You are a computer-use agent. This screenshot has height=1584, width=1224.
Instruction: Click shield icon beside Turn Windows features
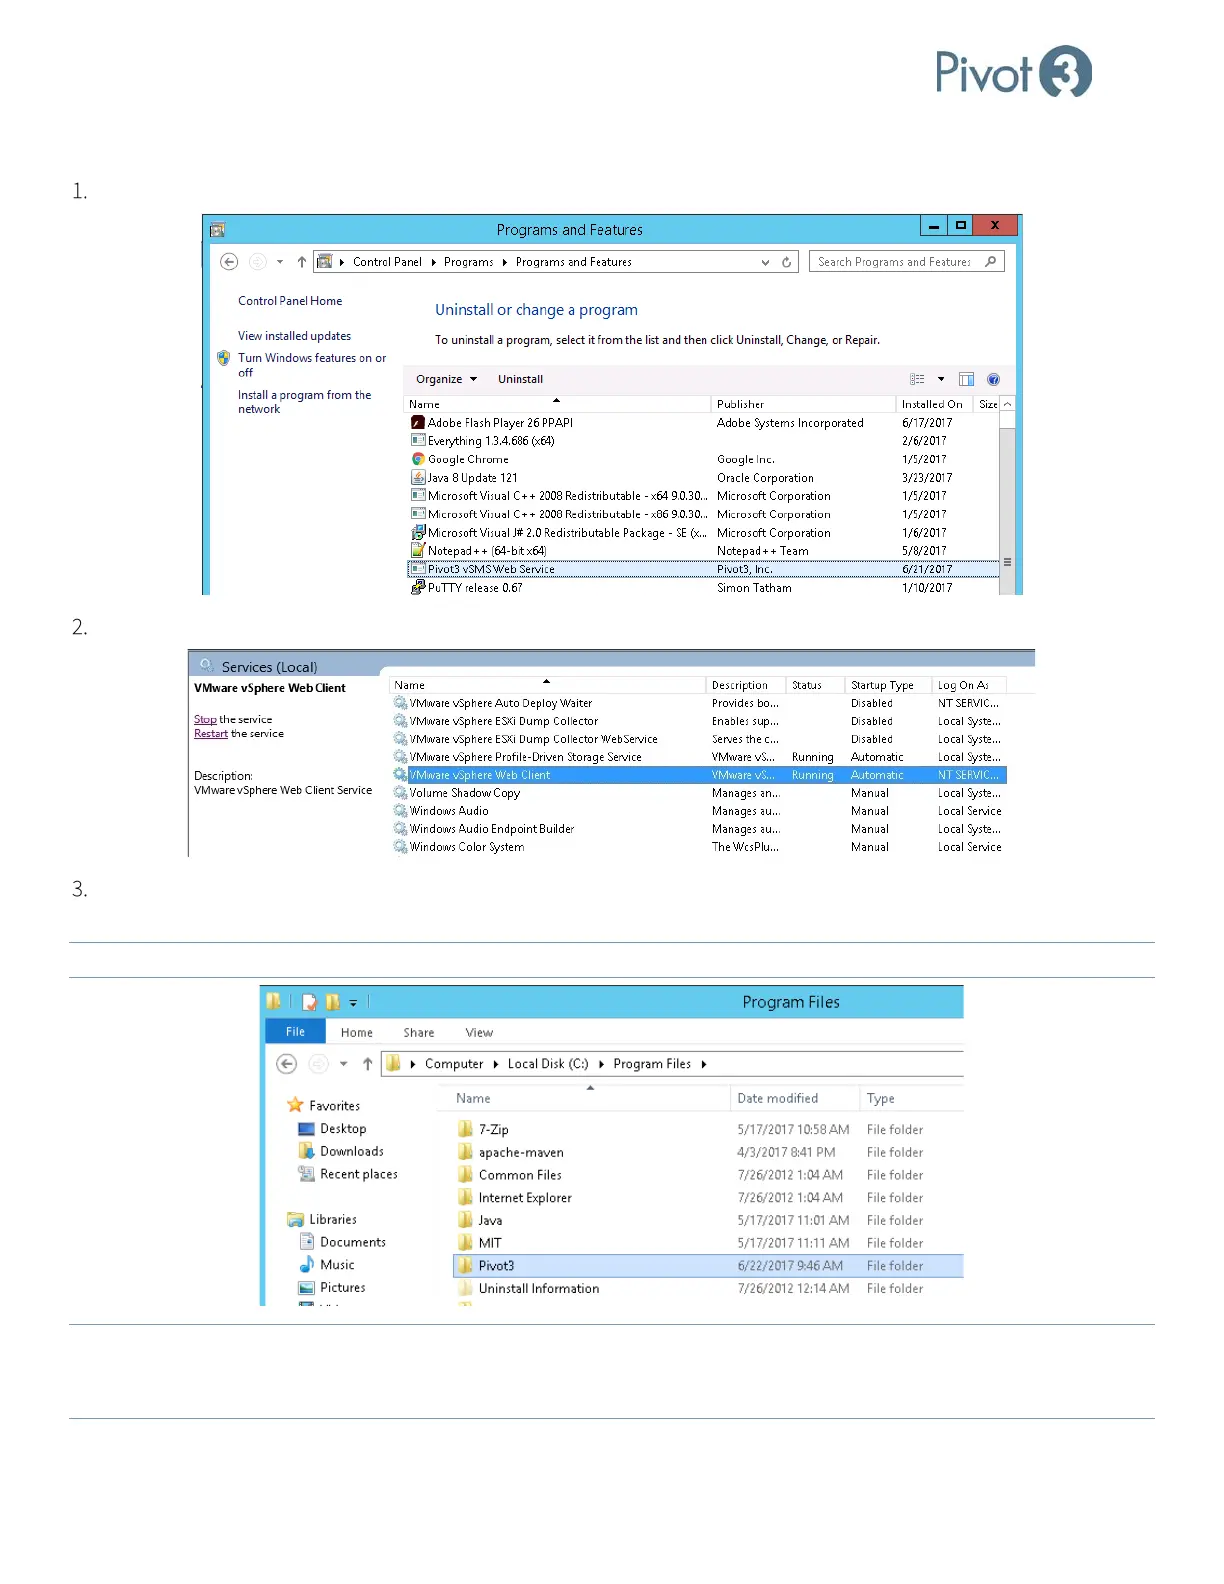pyautogui.click(x=224, y=358)
